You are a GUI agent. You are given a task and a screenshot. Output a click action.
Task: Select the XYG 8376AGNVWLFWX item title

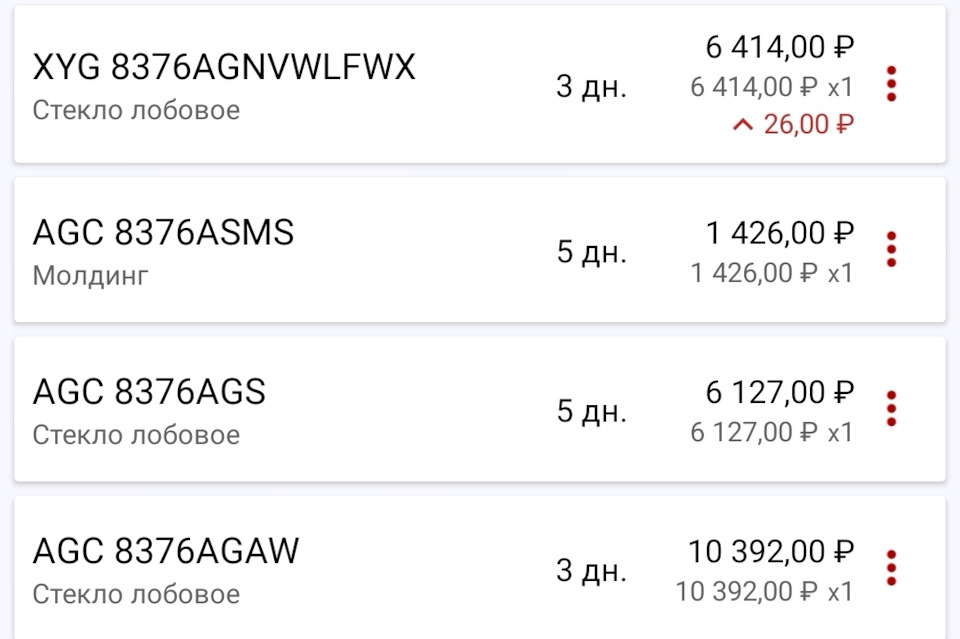click(x=223, y=68)
